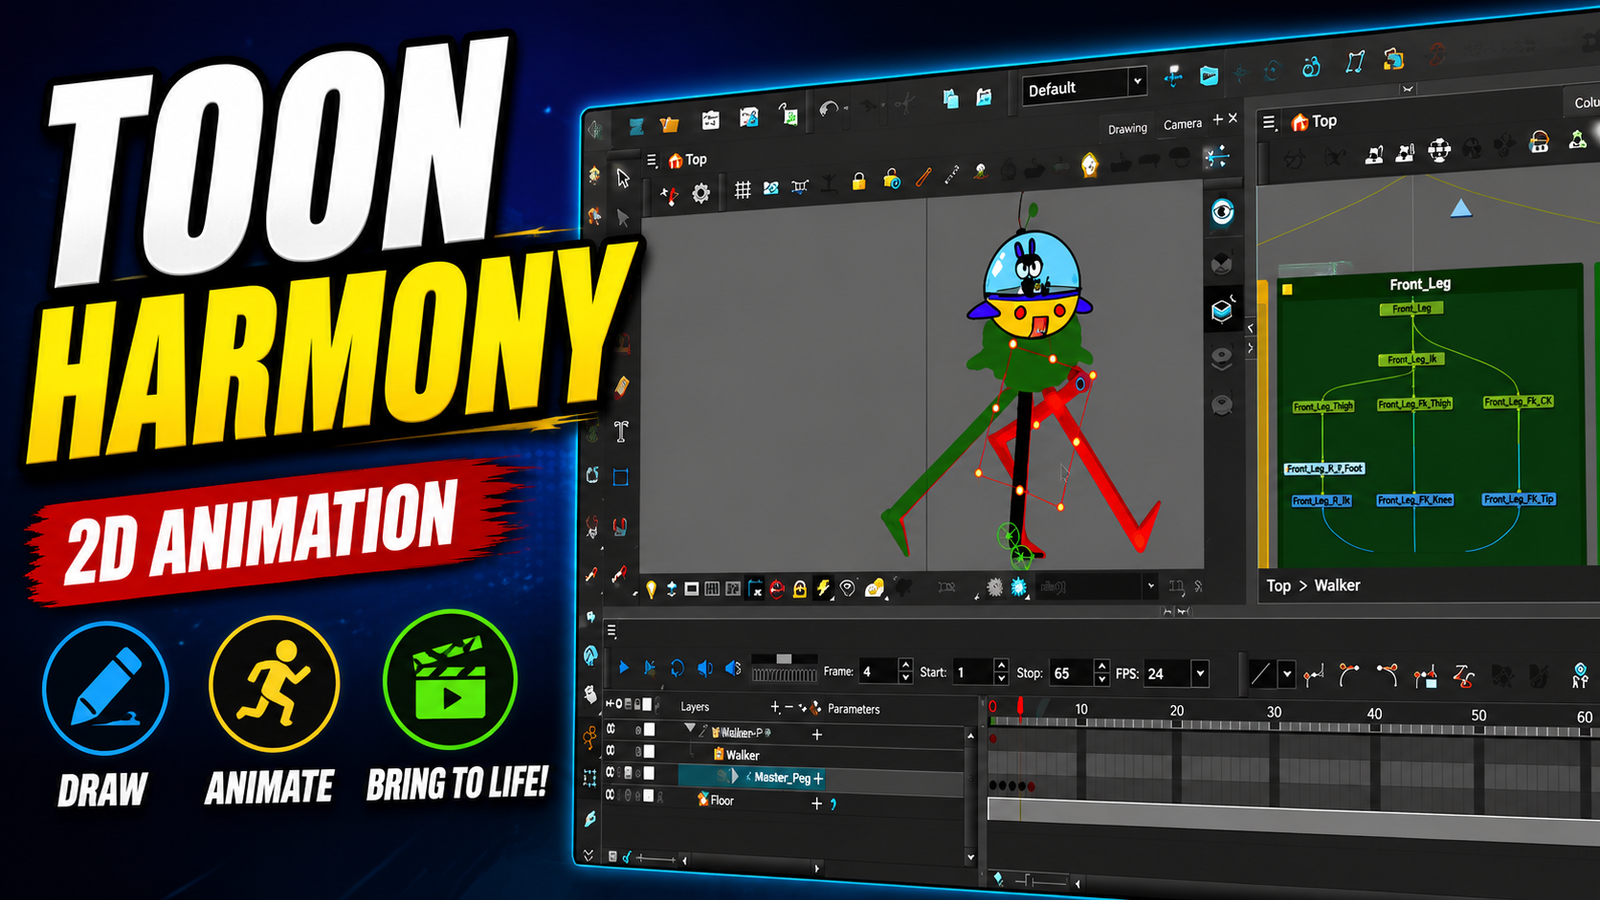Click the Play button in playback bar
The height and width of the screenshot is (900, 1600).
tap(624, 667)
